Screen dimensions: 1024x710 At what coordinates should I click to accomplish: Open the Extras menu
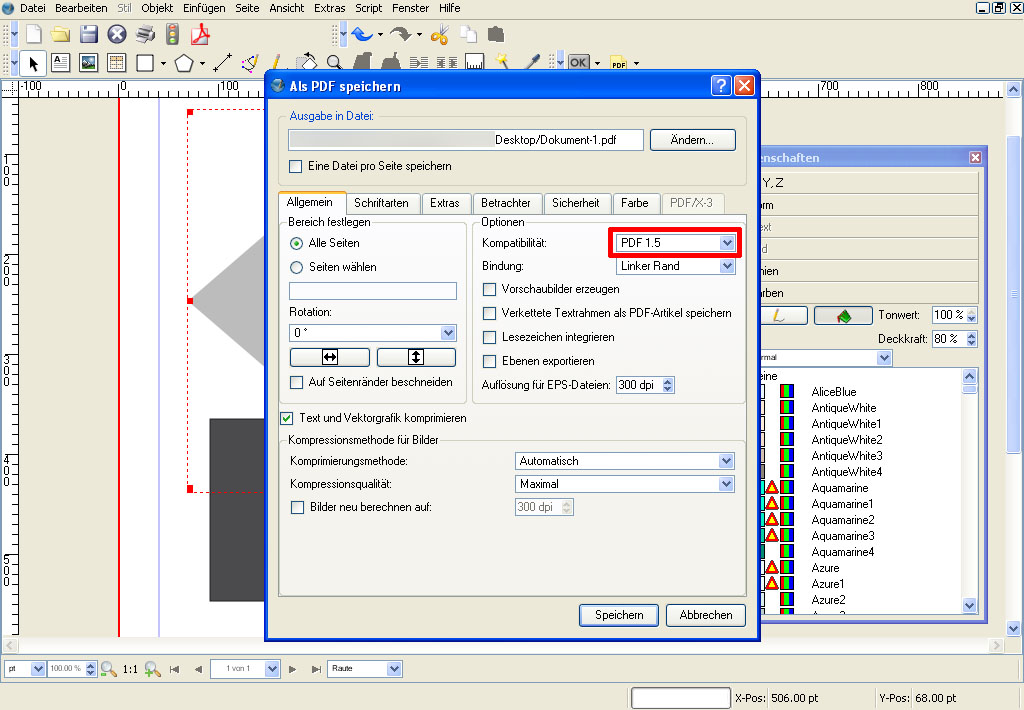click(329, 8)
